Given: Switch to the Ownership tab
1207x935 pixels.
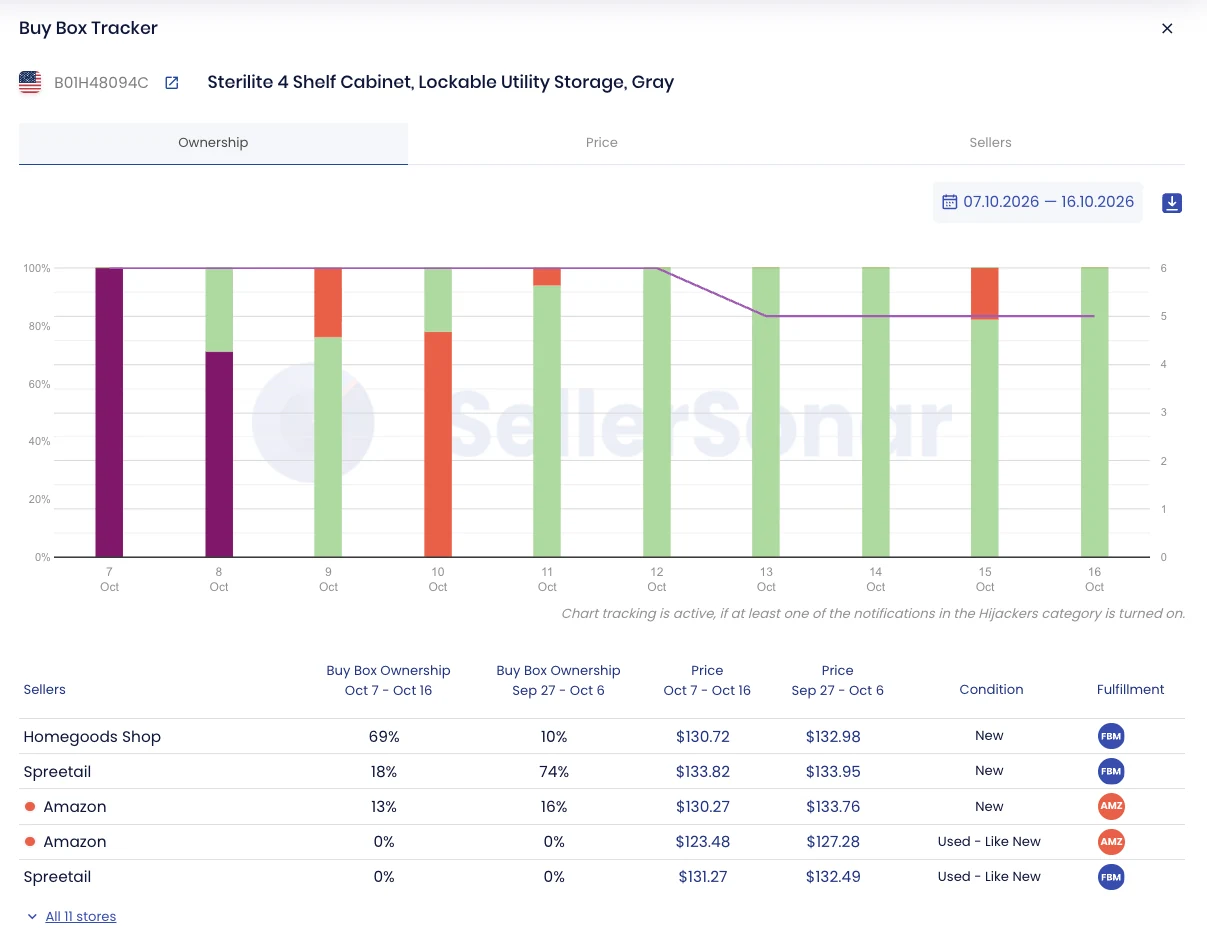Looking at the screenshot, I should [213, 143].
